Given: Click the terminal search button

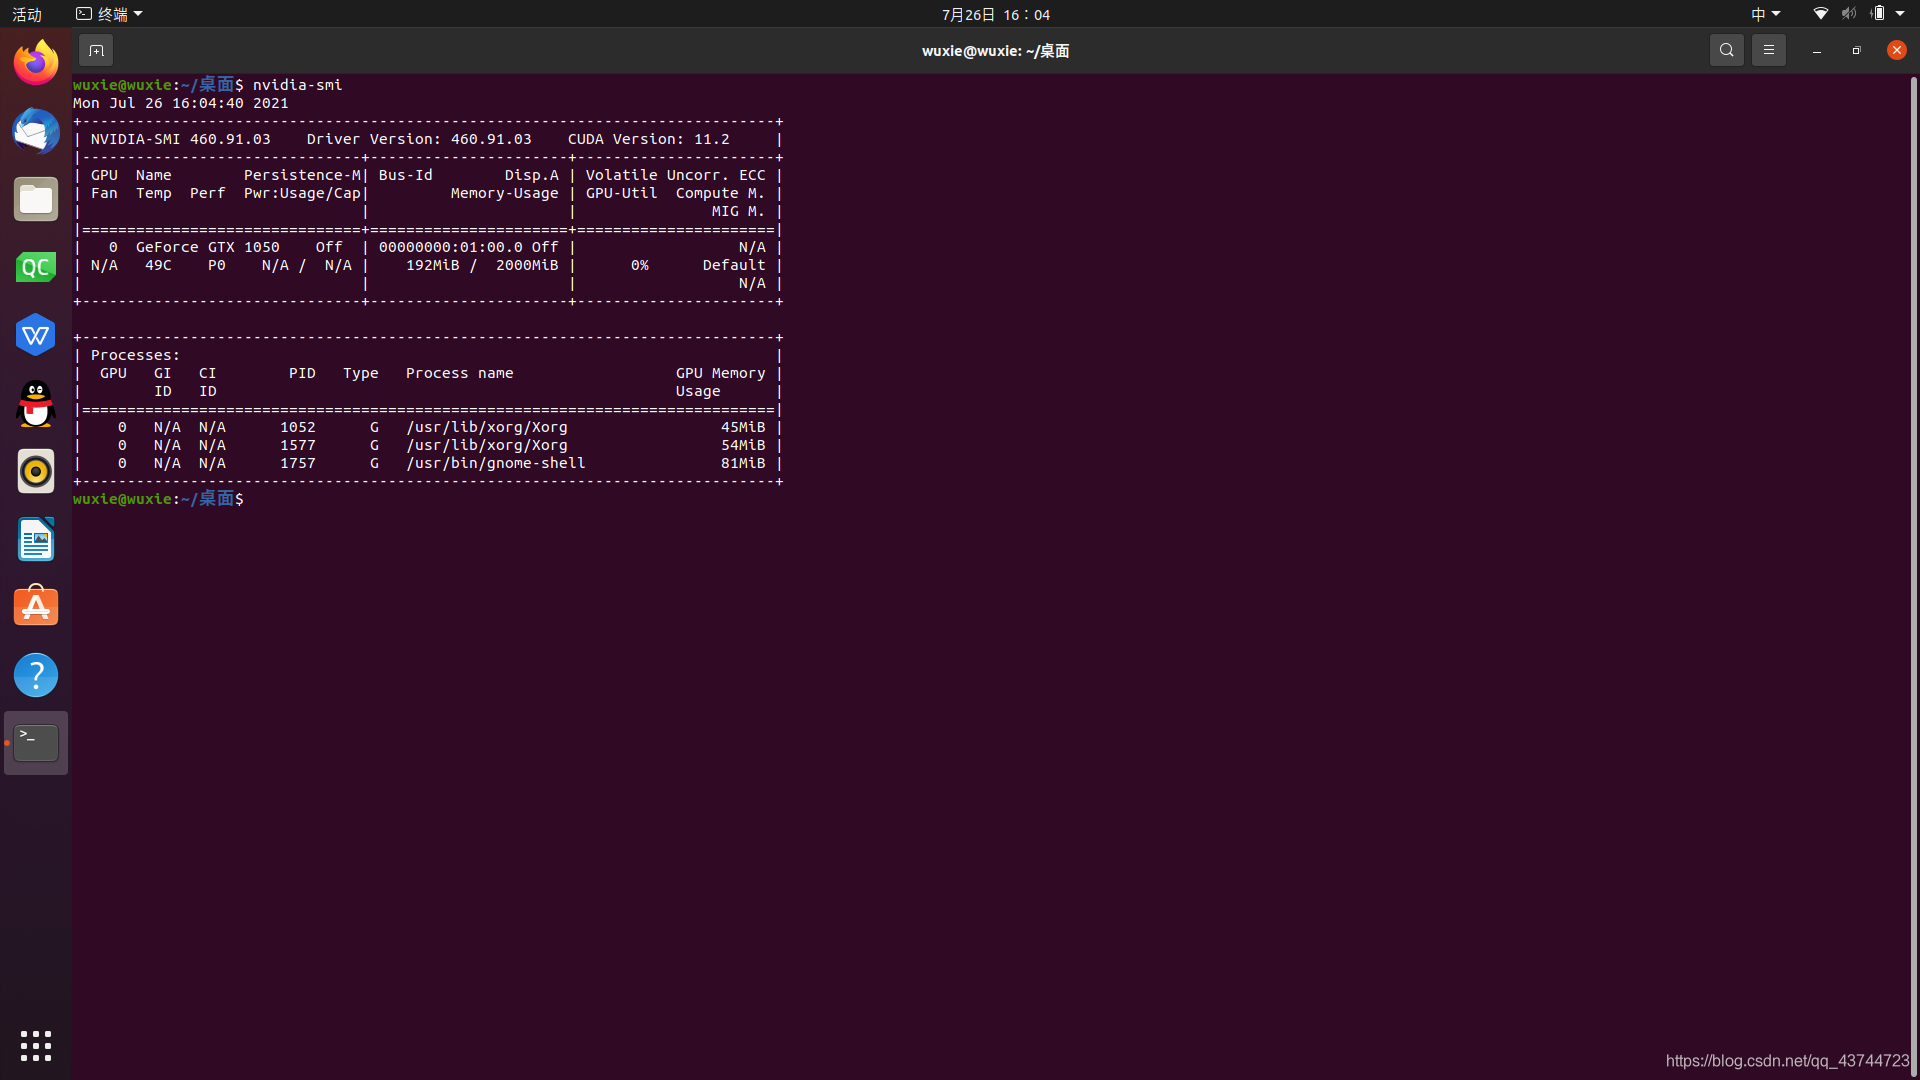Looking at the screenshot, I should pyautogui.click(x=1727, y=49).
